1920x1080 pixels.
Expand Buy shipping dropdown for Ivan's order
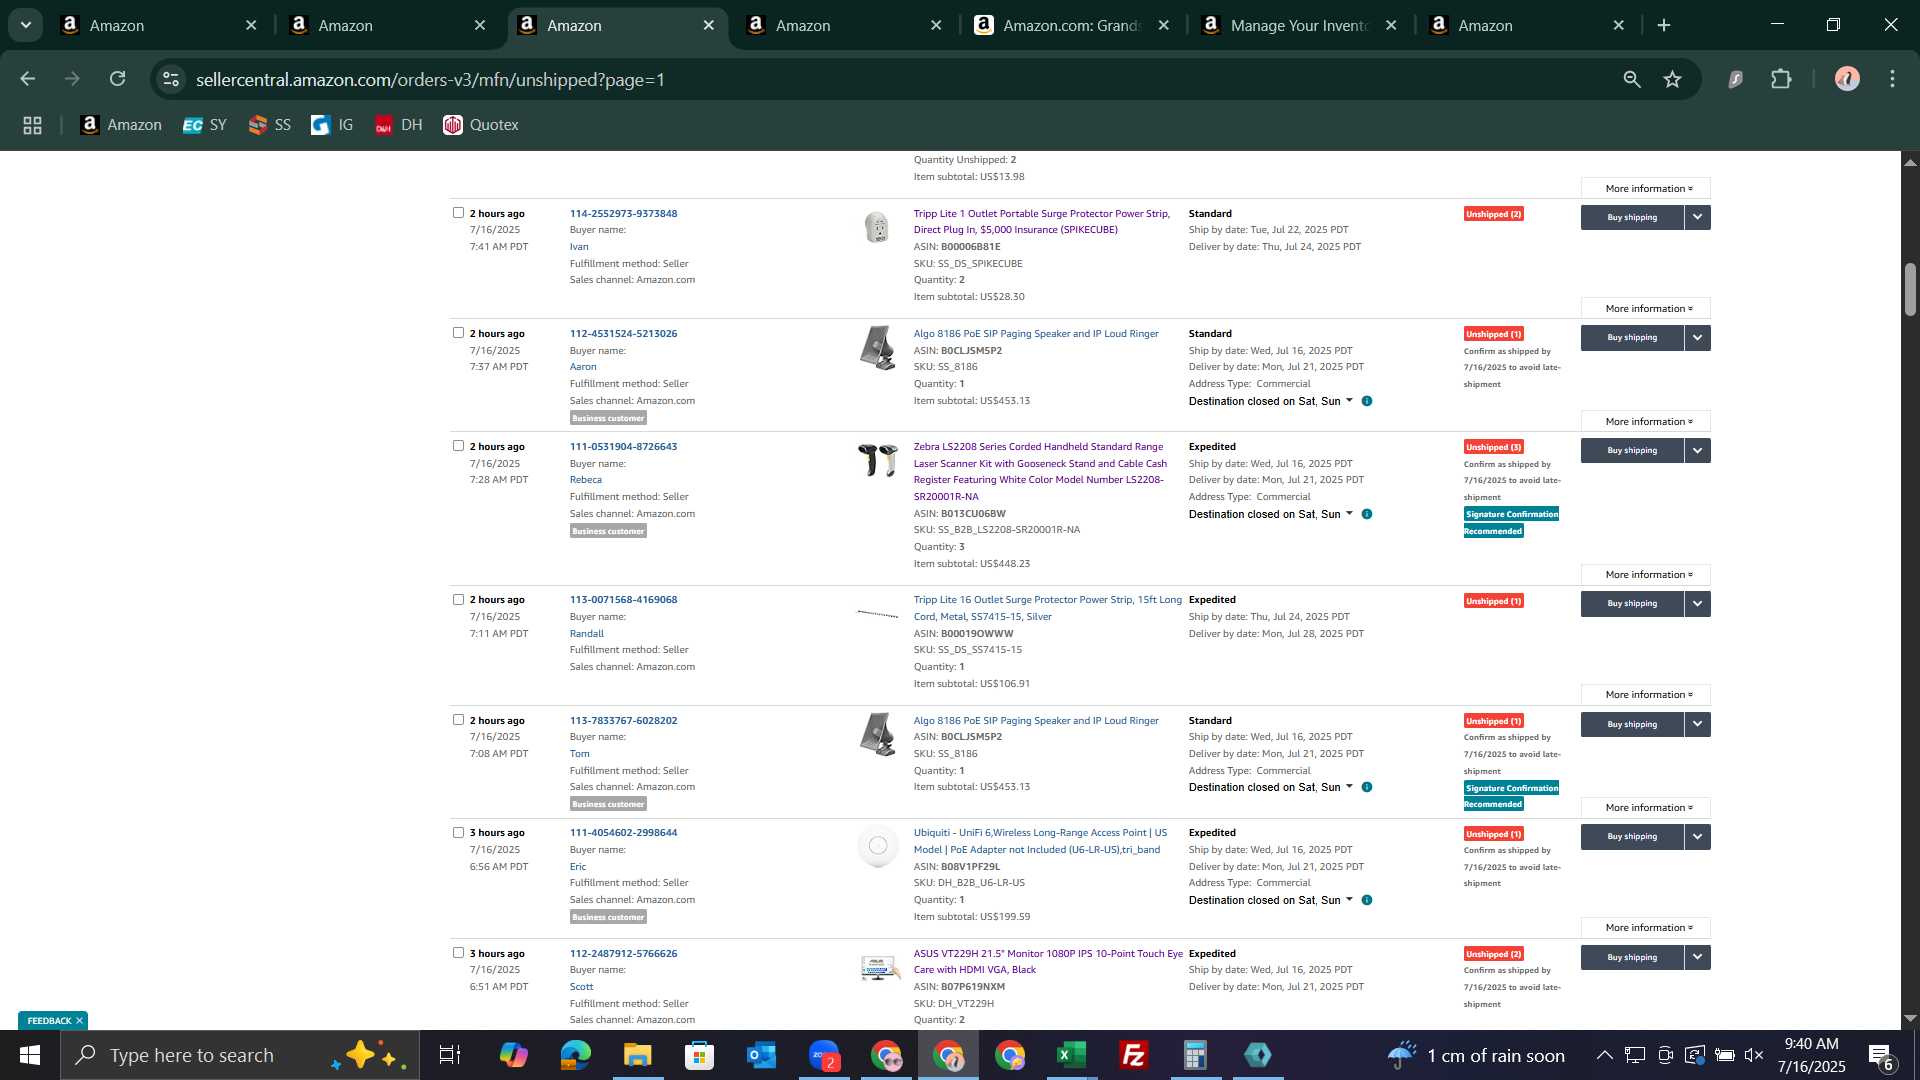click(x=1697, y=217)
